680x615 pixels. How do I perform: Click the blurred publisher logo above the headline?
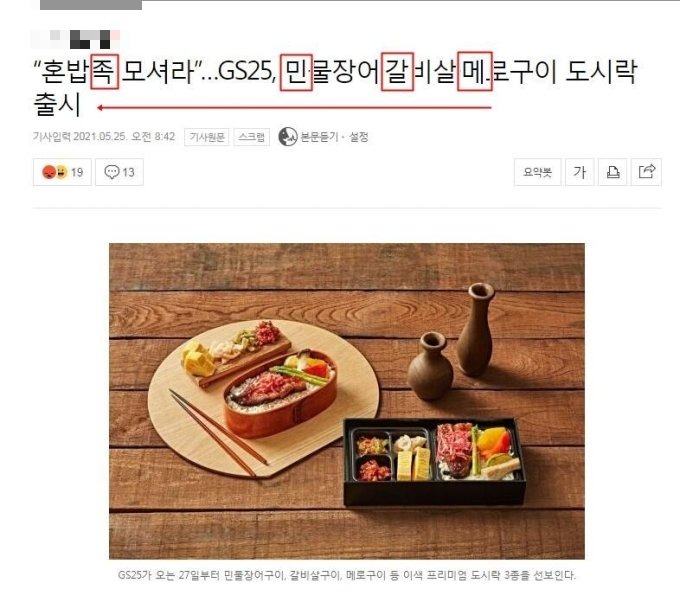pos(76,39)
